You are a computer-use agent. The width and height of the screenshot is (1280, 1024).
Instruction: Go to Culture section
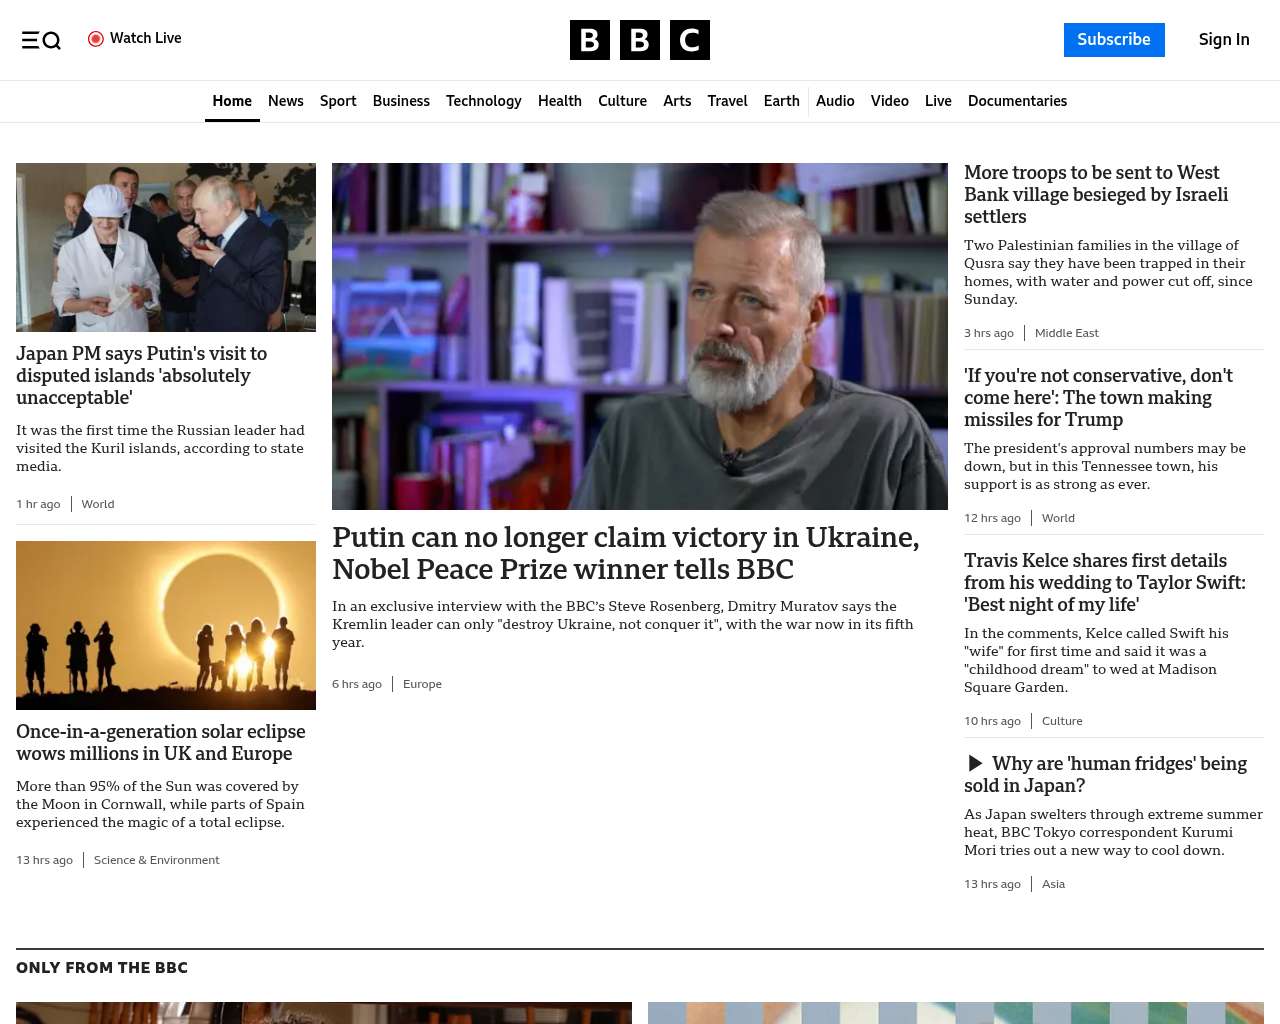point(622,101)
